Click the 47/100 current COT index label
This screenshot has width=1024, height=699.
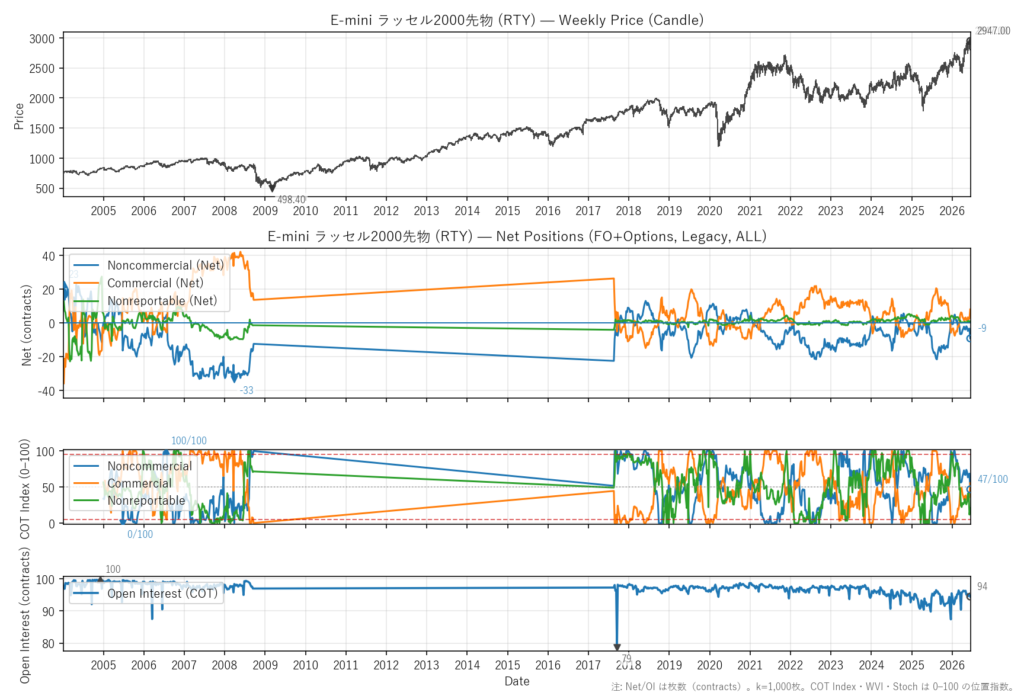point(993,480)
